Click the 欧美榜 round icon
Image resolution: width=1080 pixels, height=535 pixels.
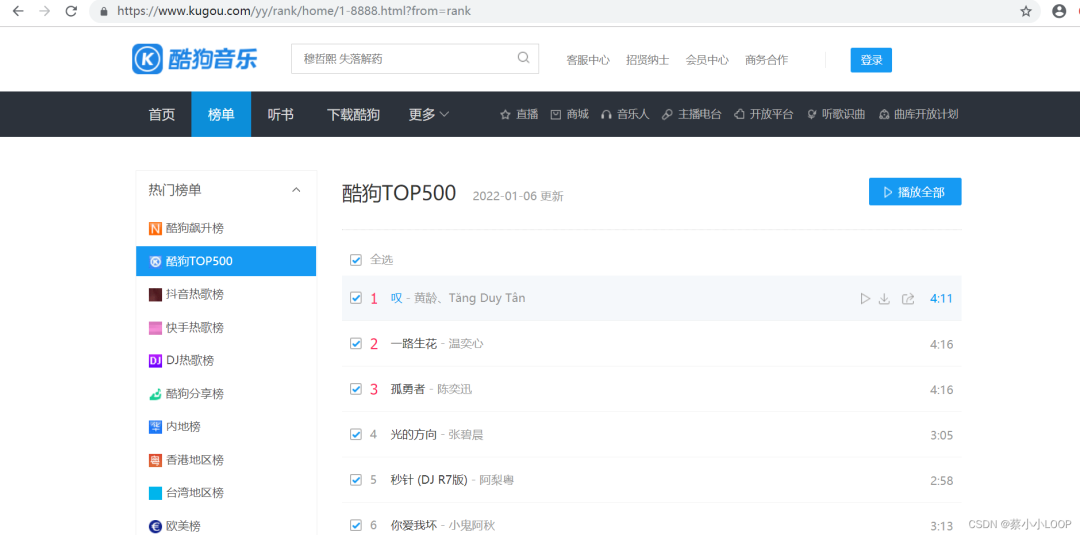pos(155,526)
